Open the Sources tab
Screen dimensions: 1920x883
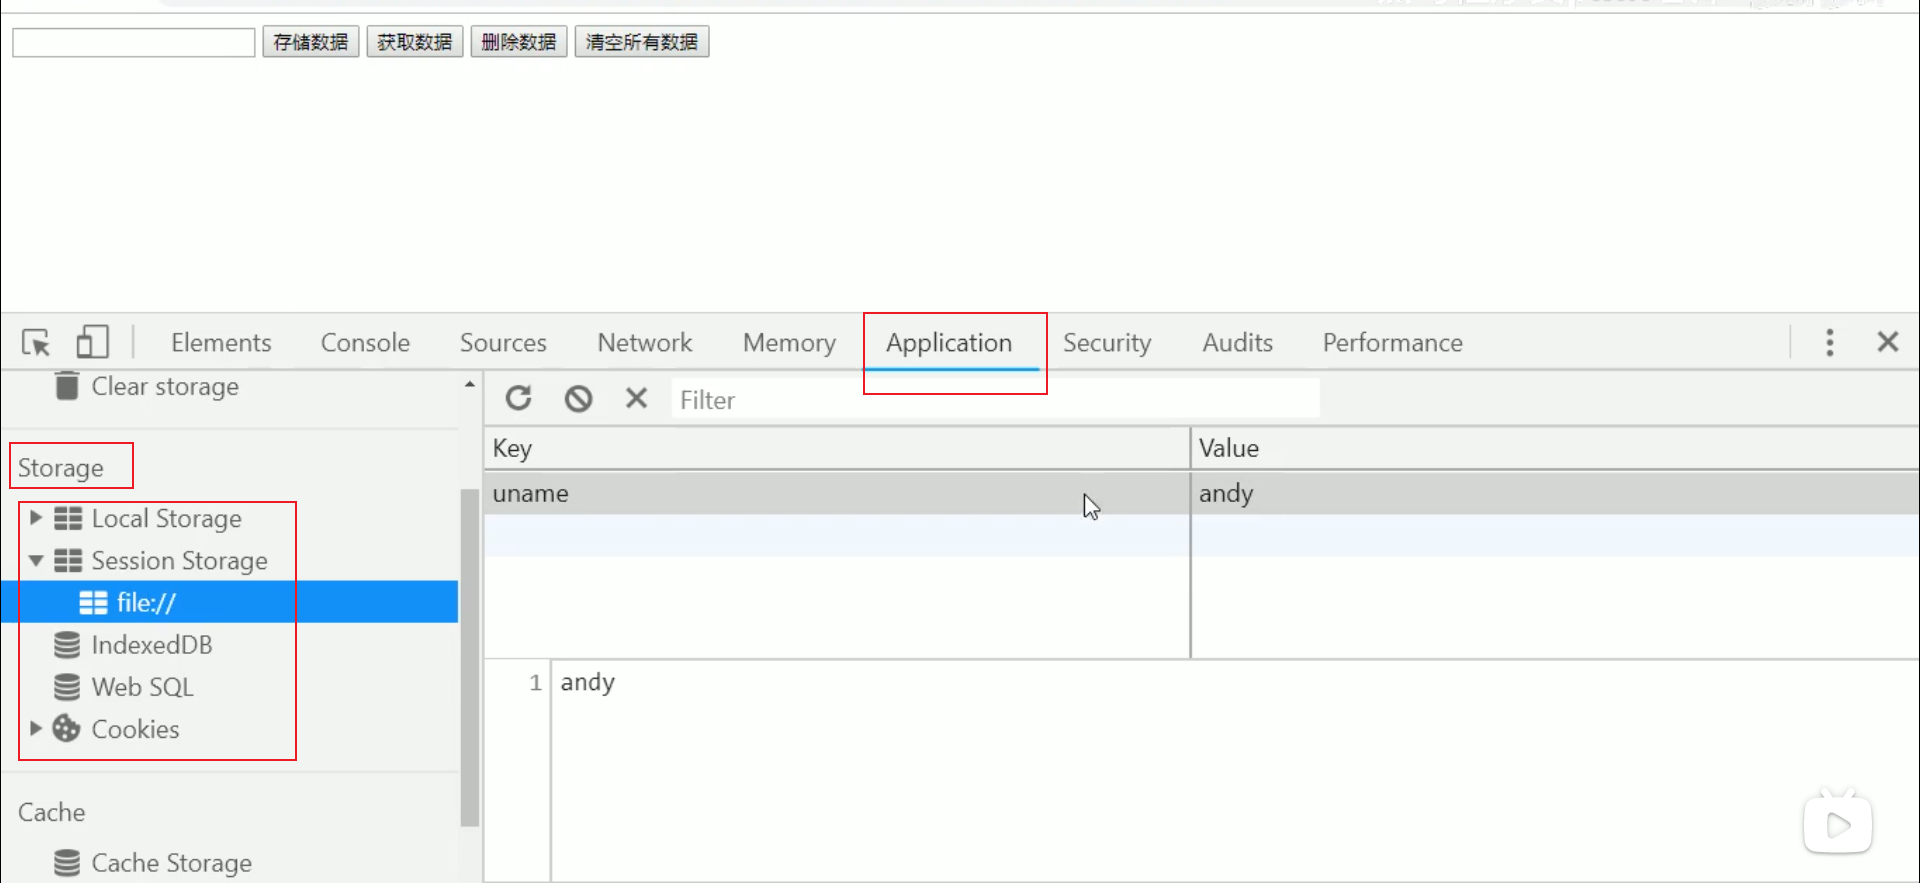pyautogui.click(x=503, y=343)
